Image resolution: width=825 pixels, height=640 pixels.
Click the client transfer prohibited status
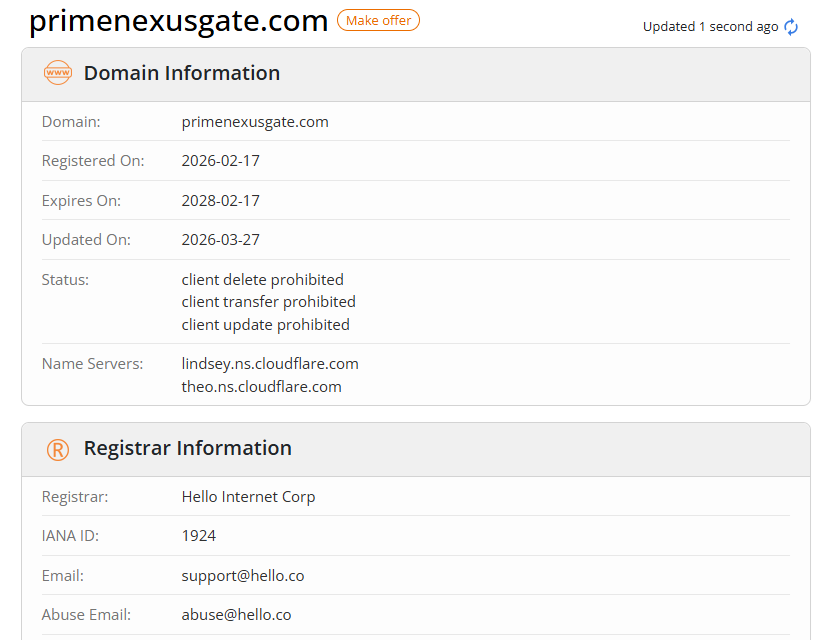click(x=268, y=302)
